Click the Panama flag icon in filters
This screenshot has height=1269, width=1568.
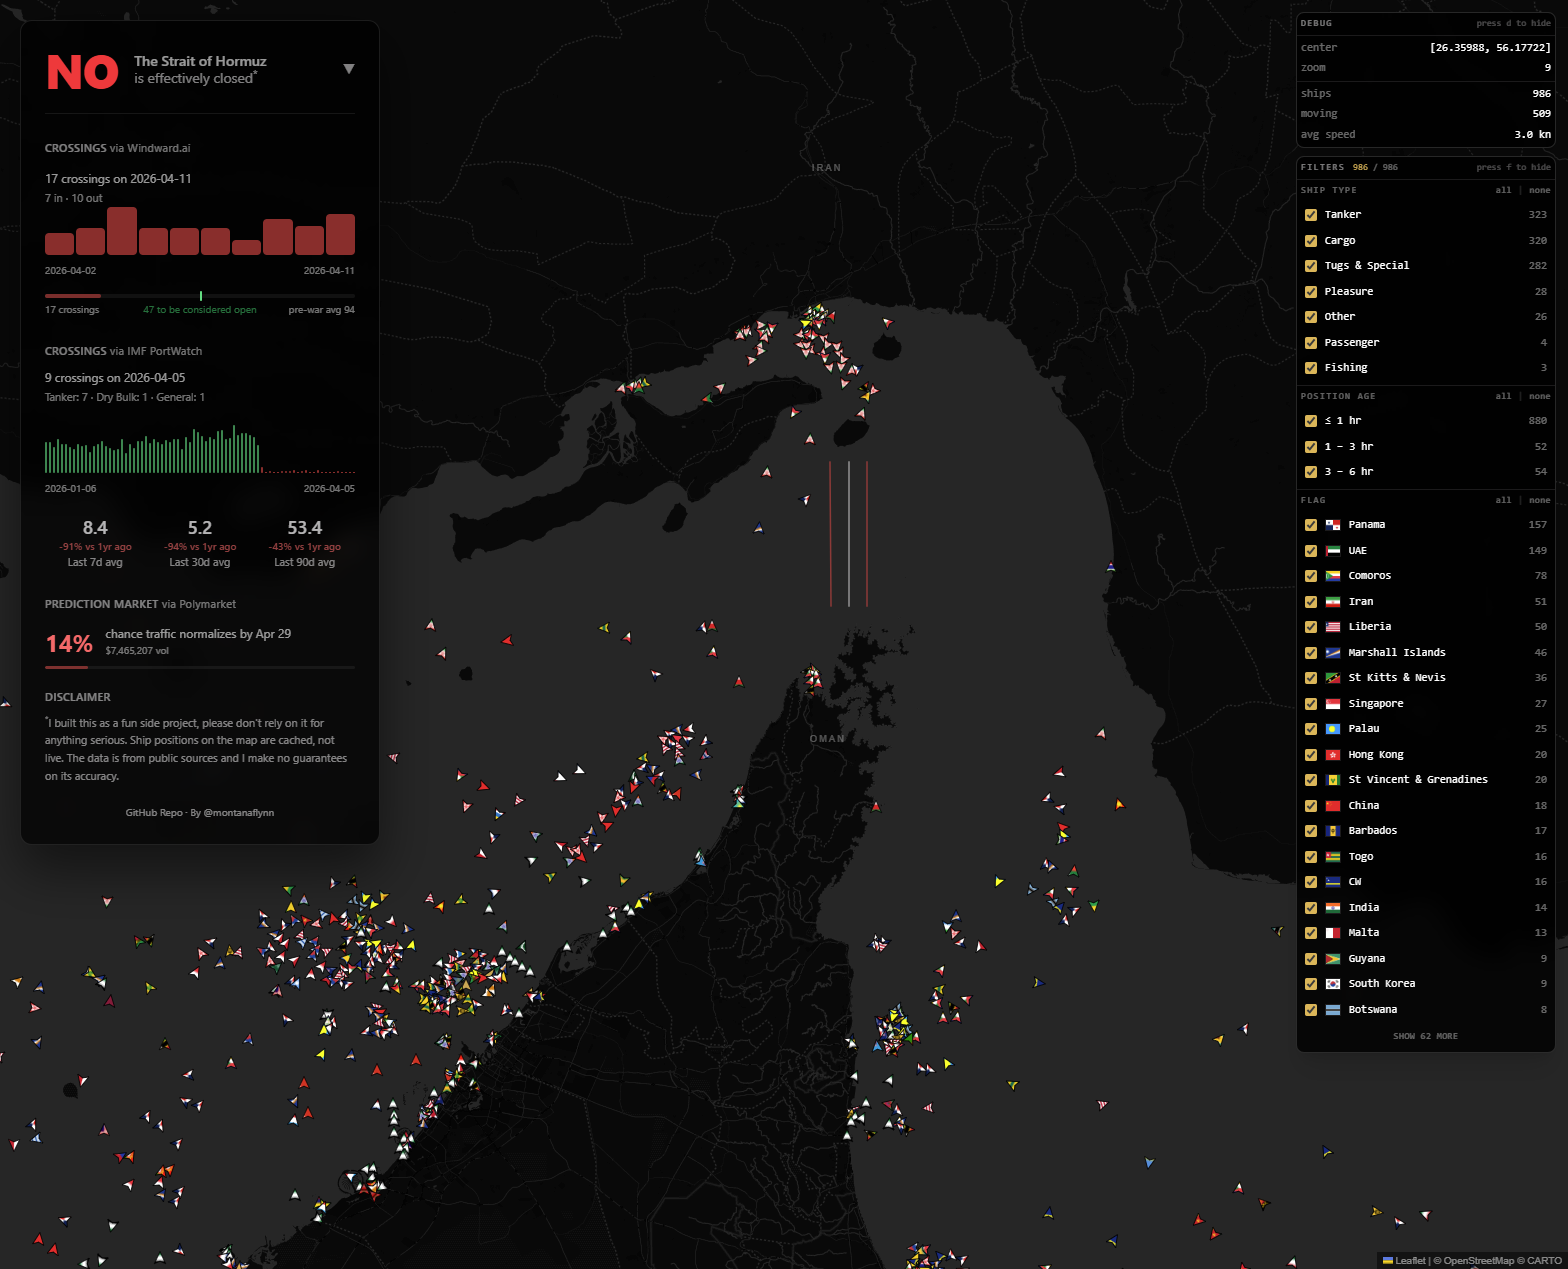pos(1332,525)
